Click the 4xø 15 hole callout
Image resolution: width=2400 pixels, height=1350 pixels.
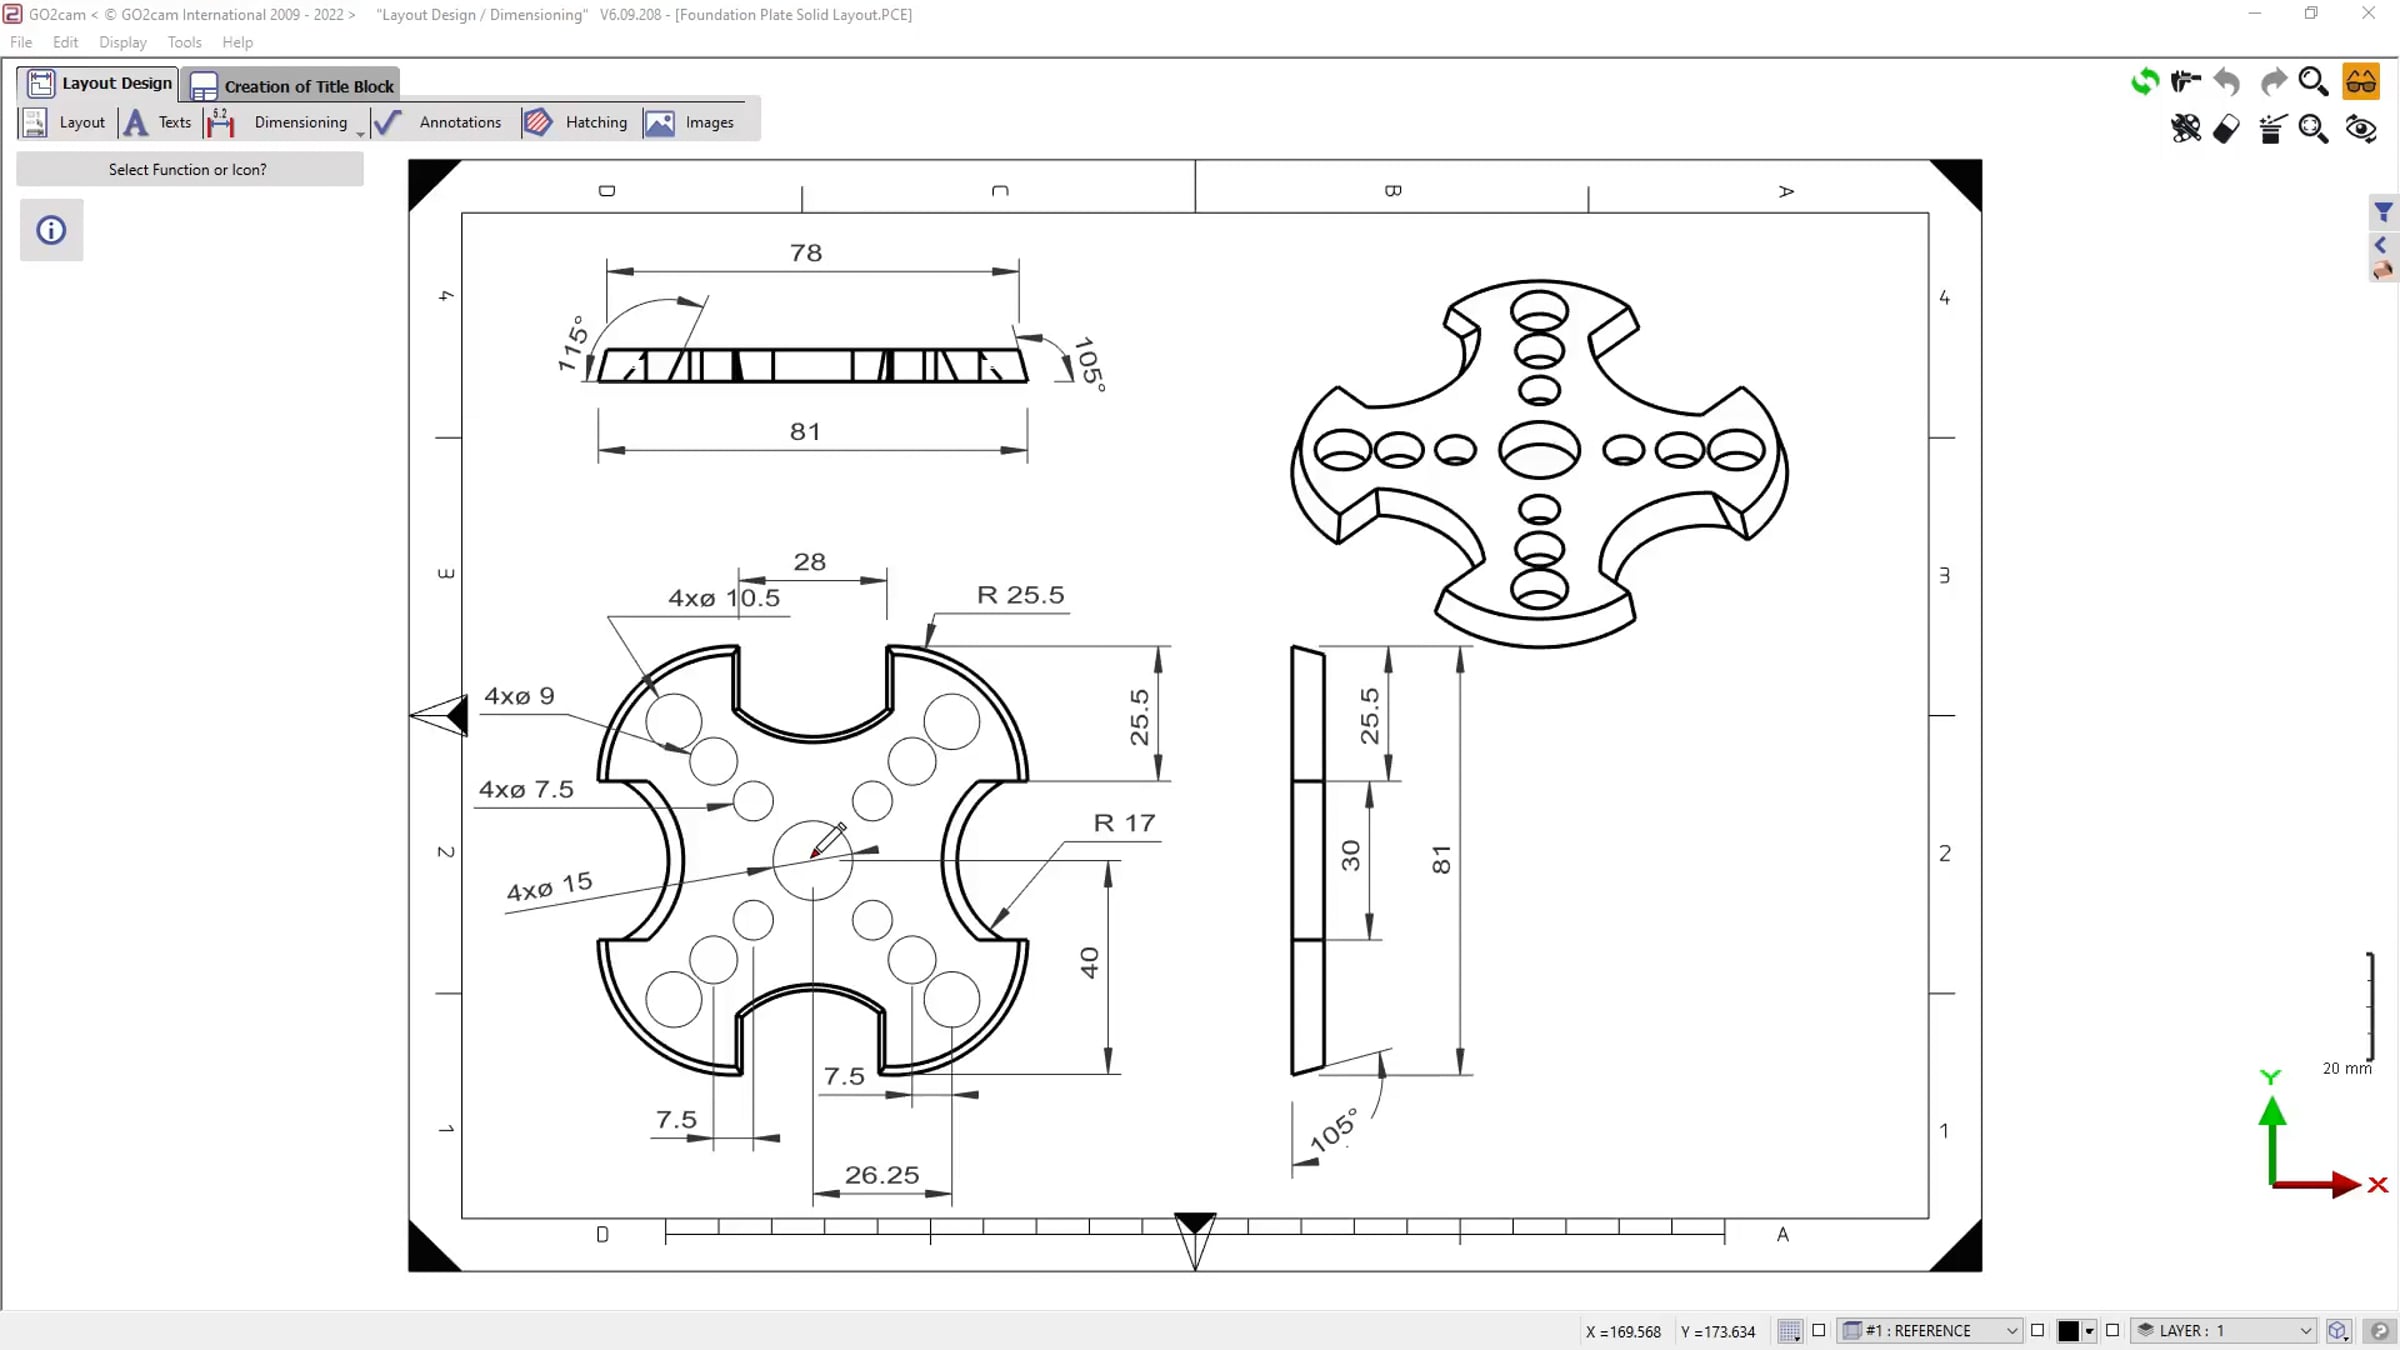tap(550, 886)
